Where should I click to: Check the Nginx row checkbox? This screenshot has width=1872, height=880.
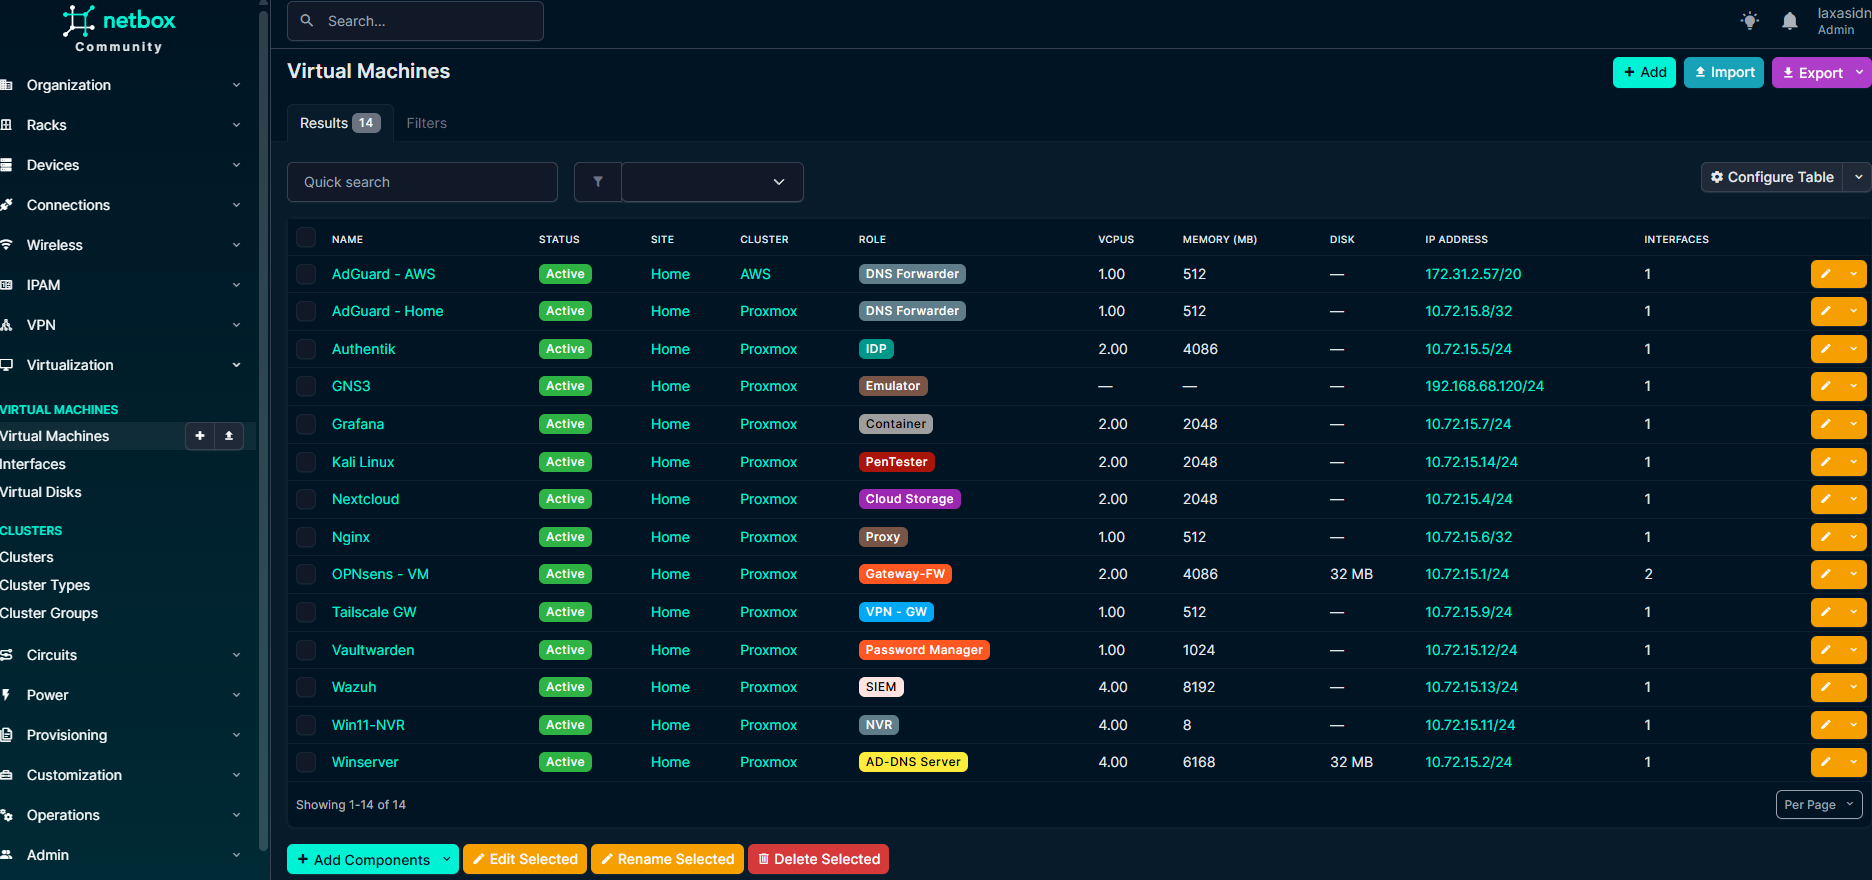click(306, 537)
